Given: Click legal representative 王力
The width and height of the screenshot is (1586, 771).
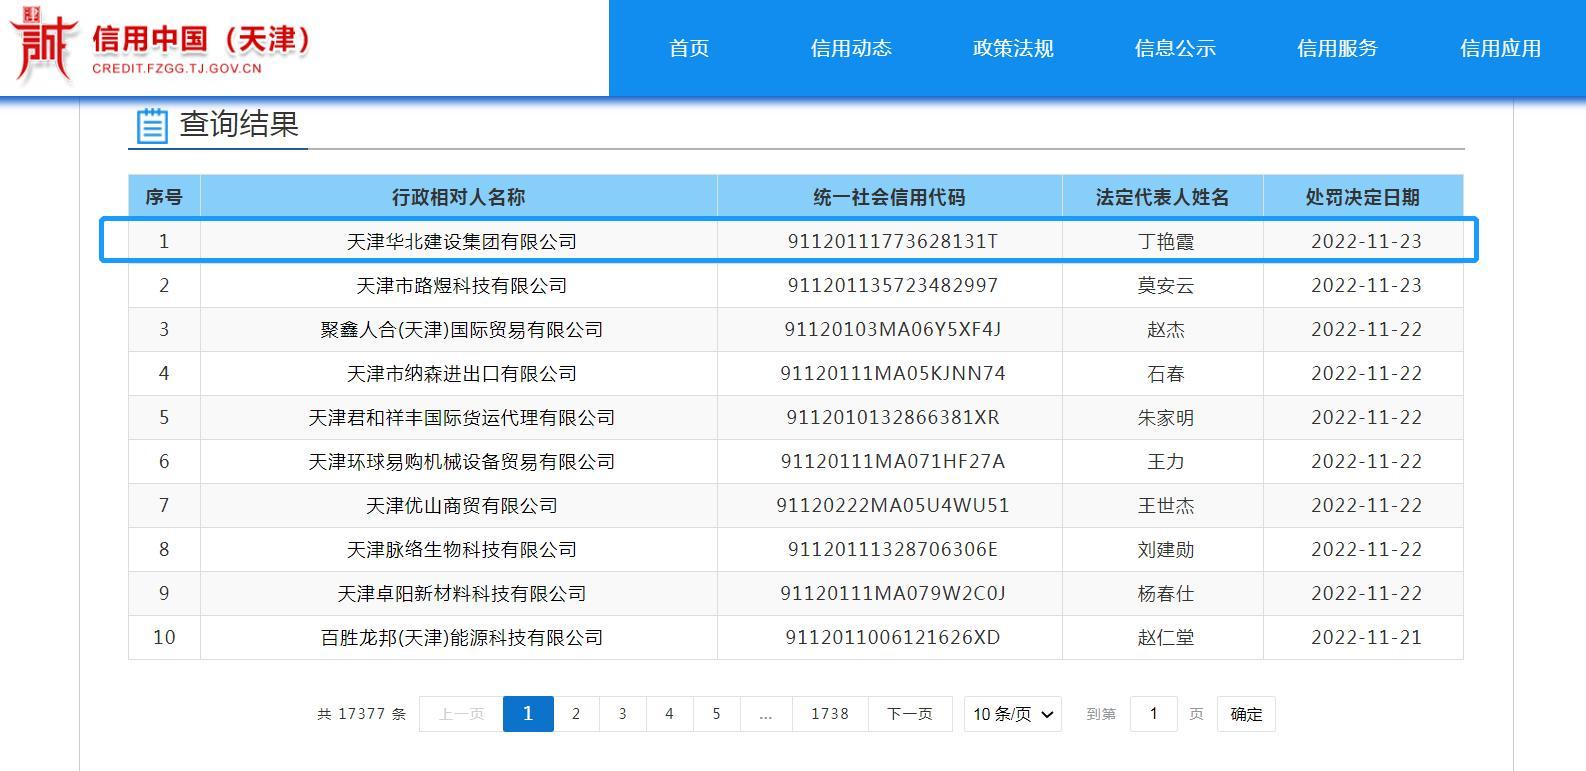Looking at the screenshot, I should (1166, 461).
